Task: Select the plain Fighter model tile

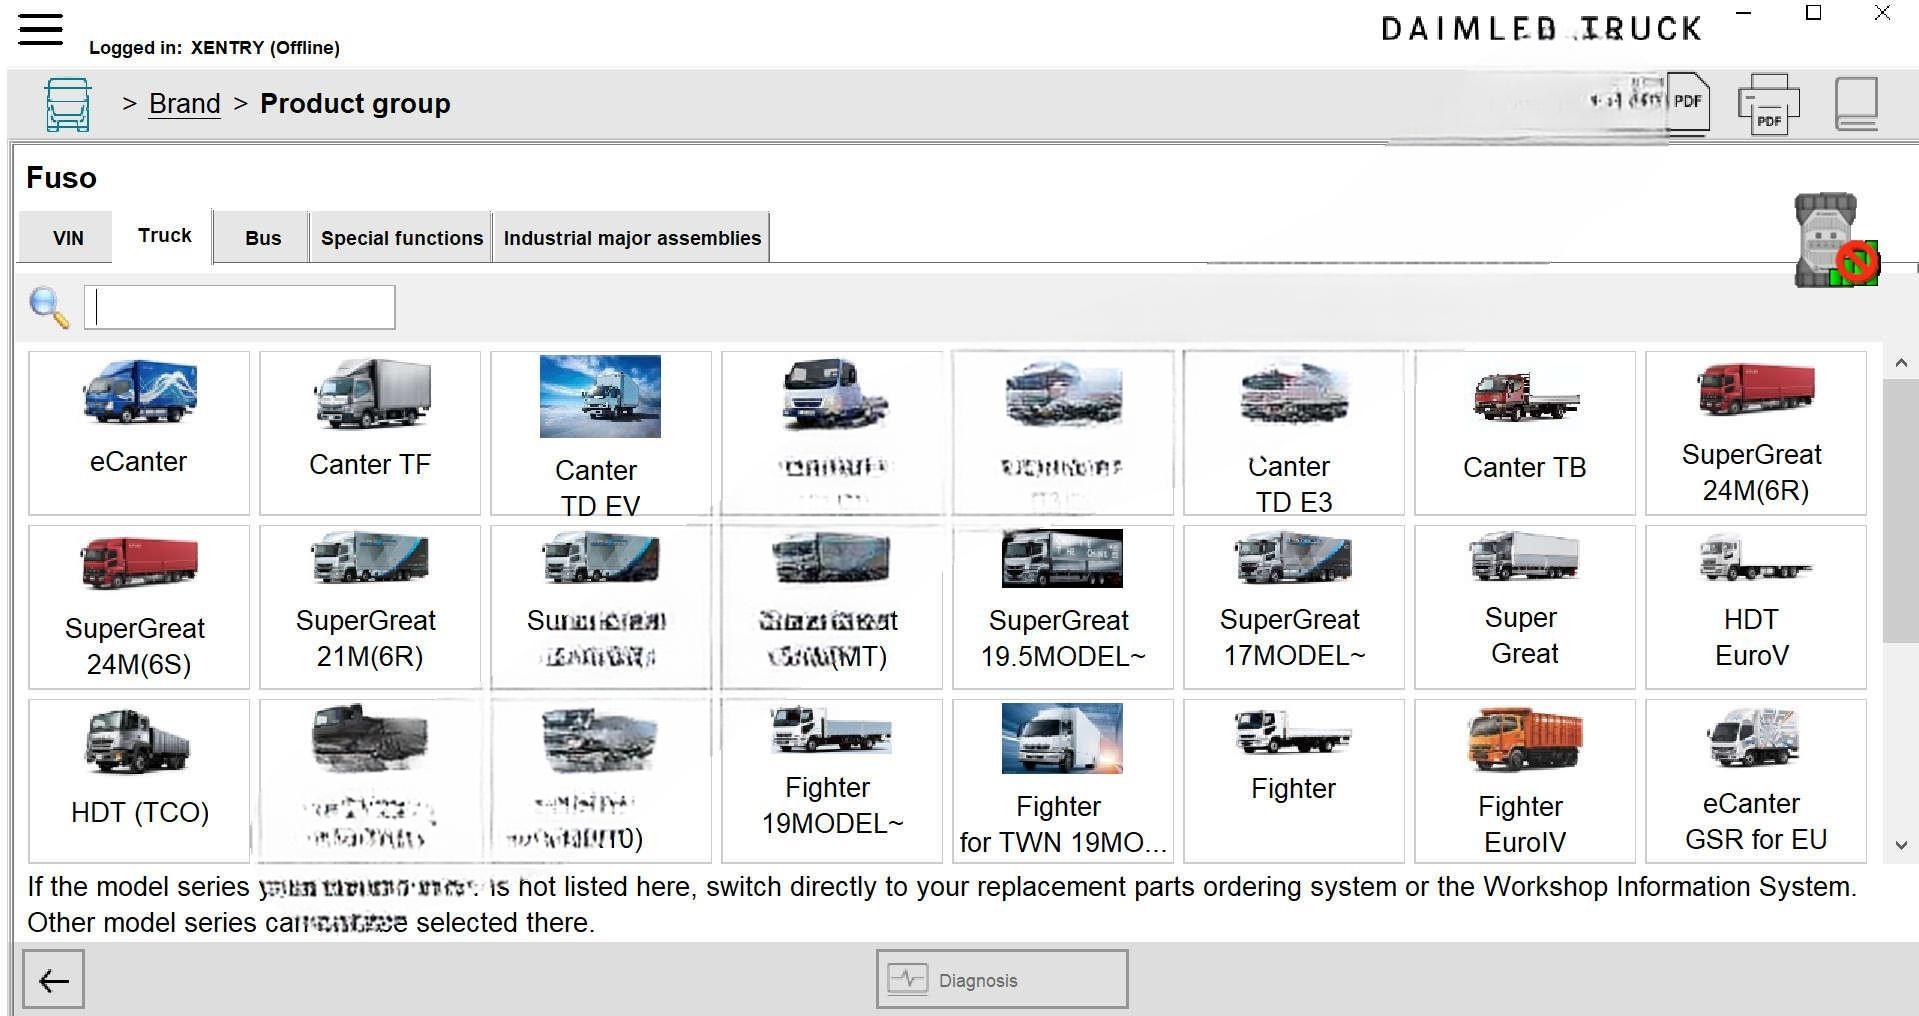Action: point(1294,781)
